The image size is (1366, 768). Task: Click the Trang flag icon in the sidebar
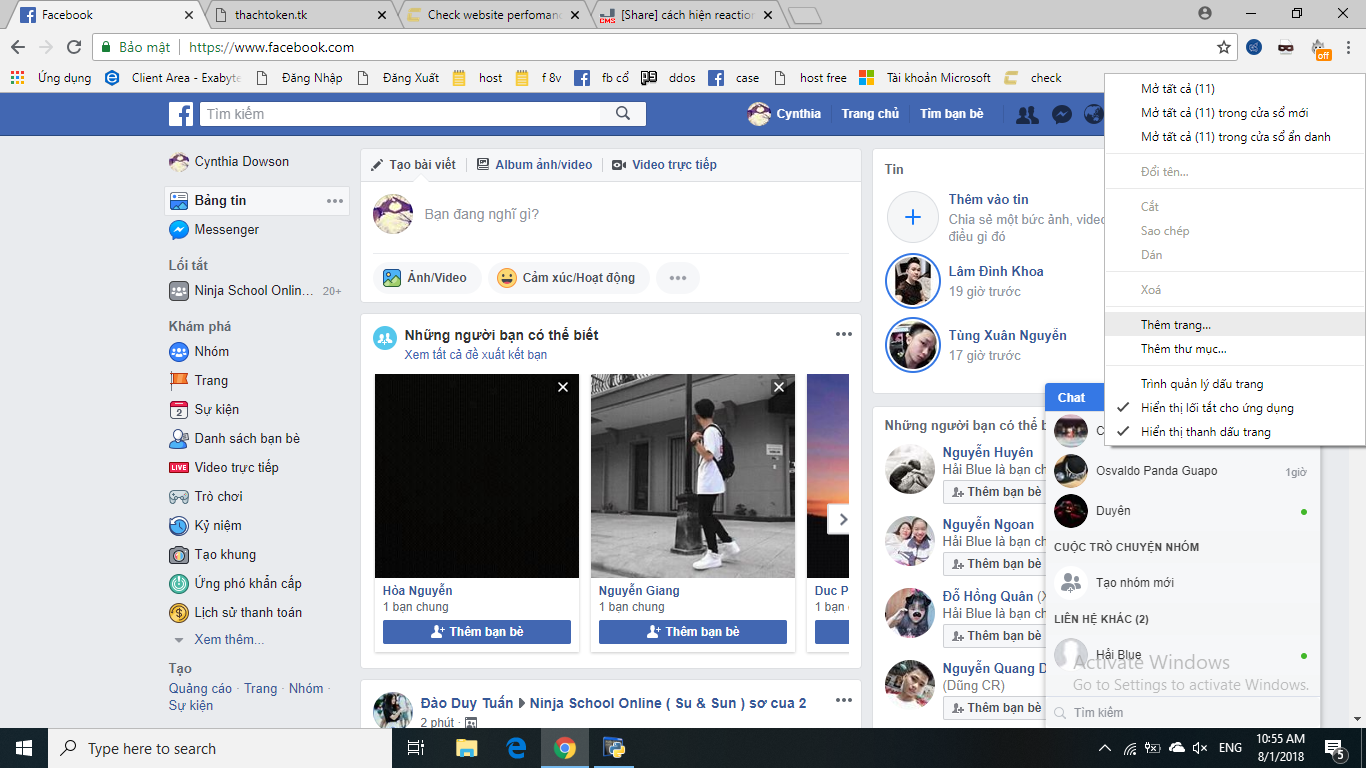tap(178, 380)
